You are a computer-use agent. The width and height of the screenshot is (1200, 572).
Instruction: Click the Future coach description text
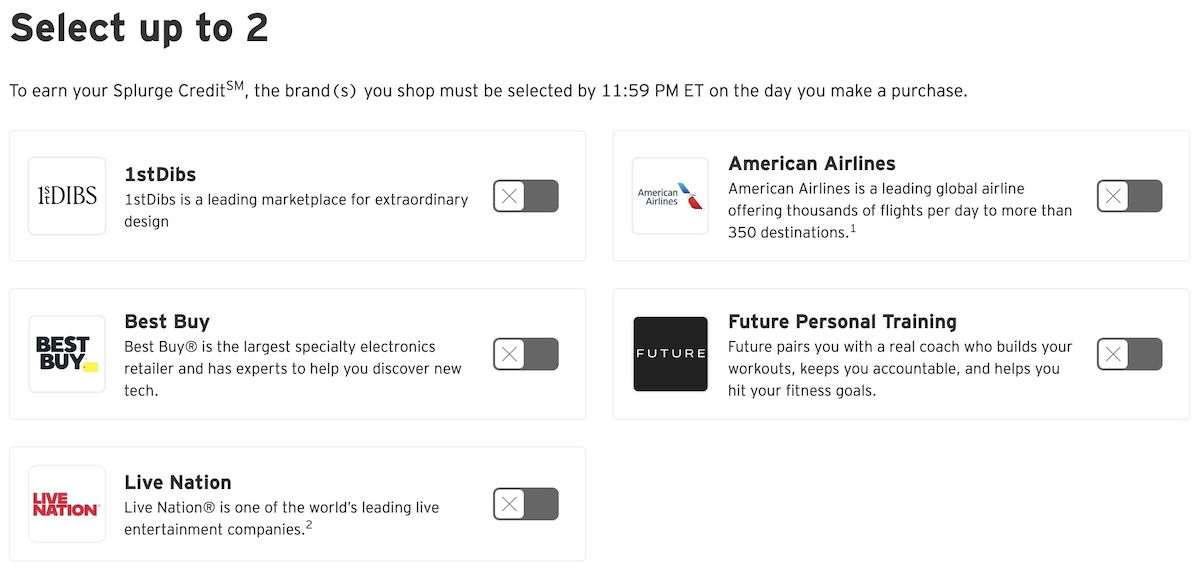[900, 368]
